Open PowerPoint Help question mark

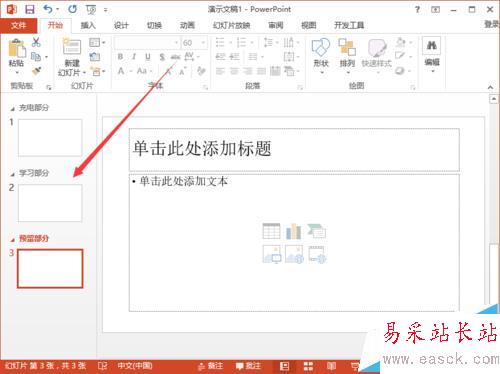coord(417,10)
